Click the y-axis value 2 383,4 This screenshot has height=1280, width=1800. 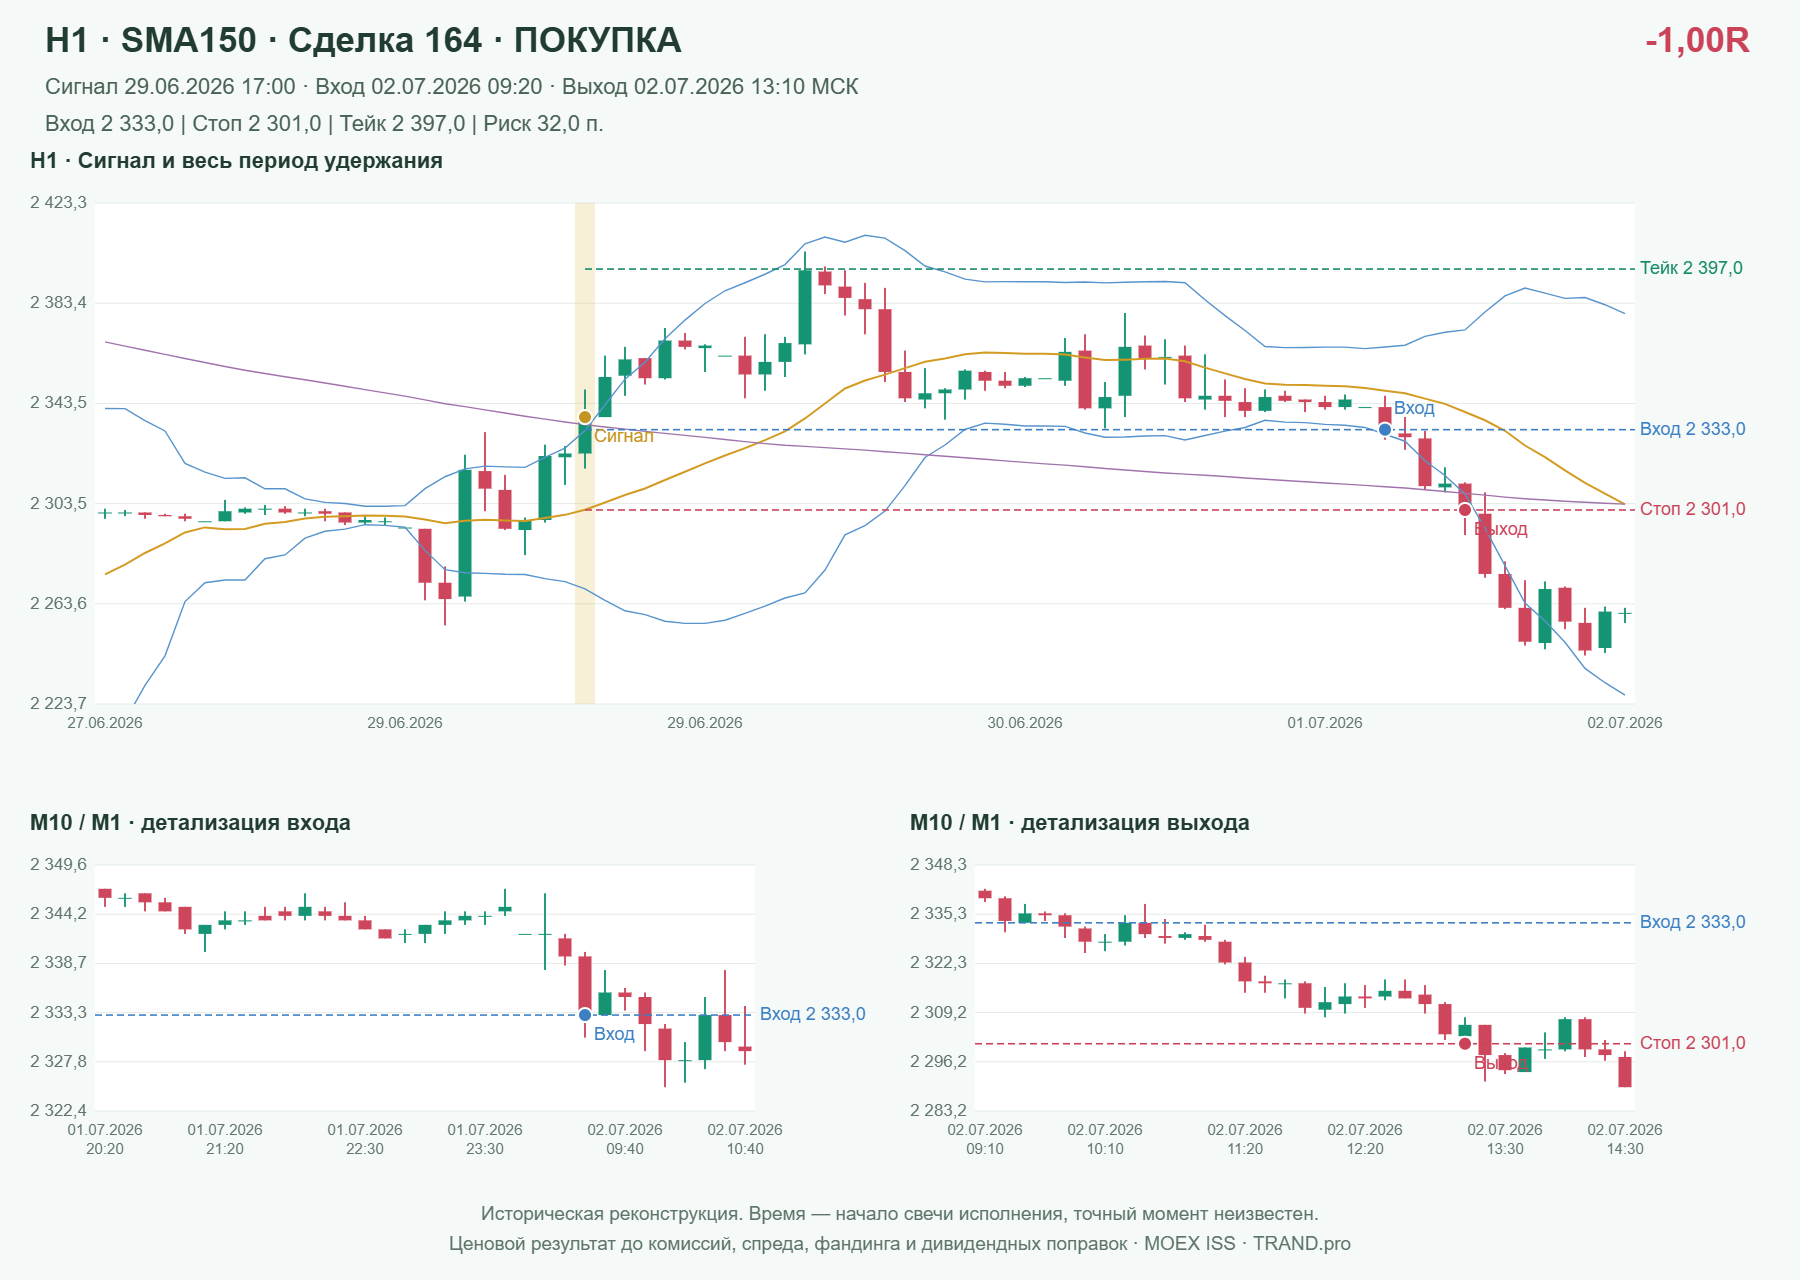(x=58, y=303)
